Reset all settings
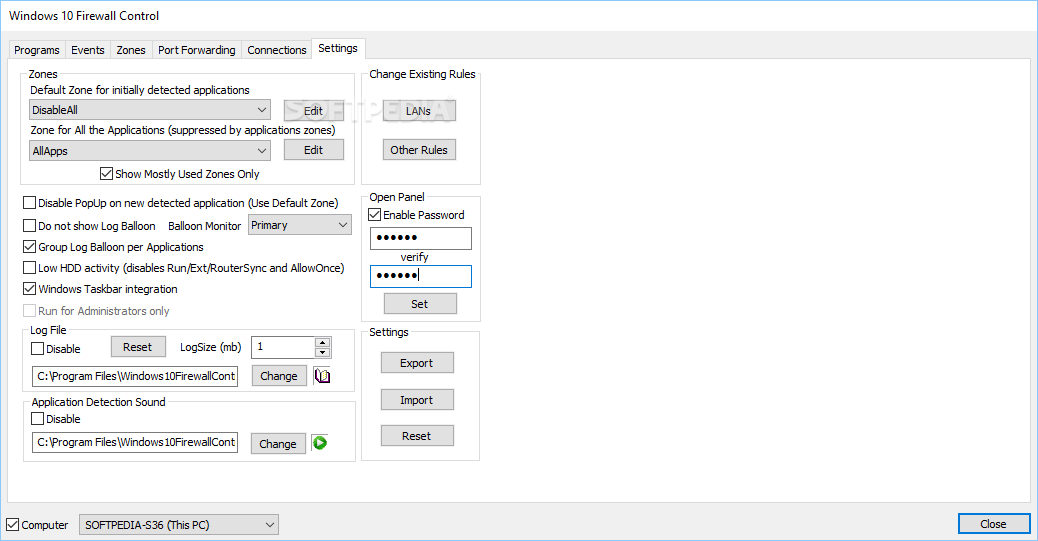This screenshot has width=1038, height=541. coord(417,436)
